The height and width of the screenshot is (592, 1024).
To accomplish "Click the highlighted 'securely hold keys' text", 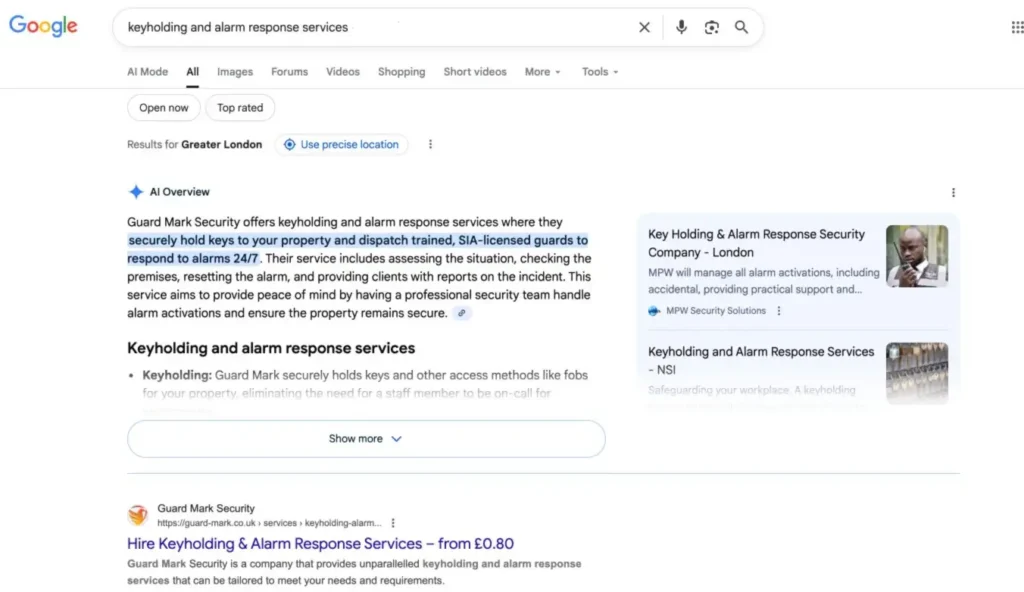I will [x=357, y=249].
